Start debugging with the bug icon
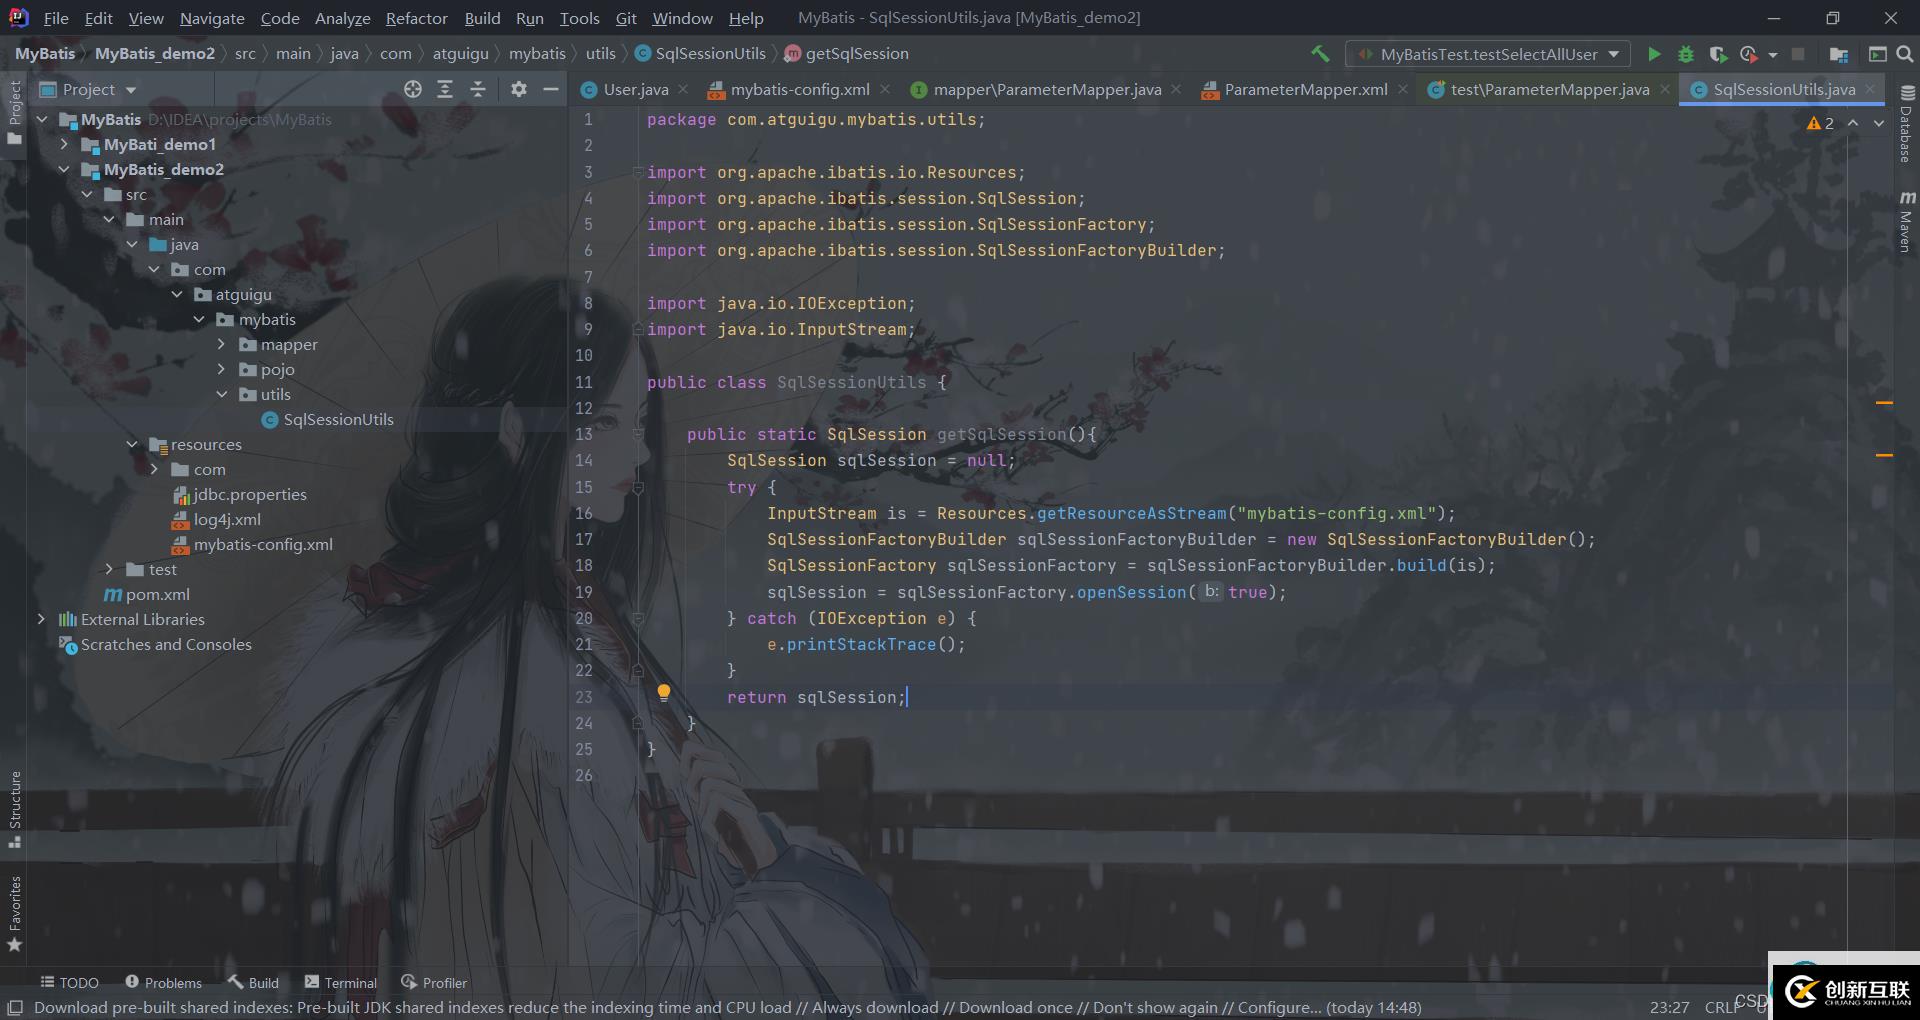Screen dimensions: 1920x1020 [1686, 54]
